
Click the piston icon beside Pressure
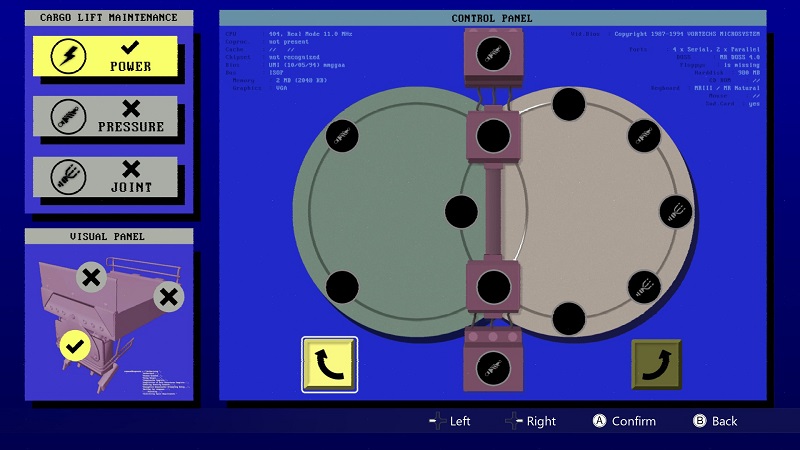pyautogui.click(x=68, y=117)
